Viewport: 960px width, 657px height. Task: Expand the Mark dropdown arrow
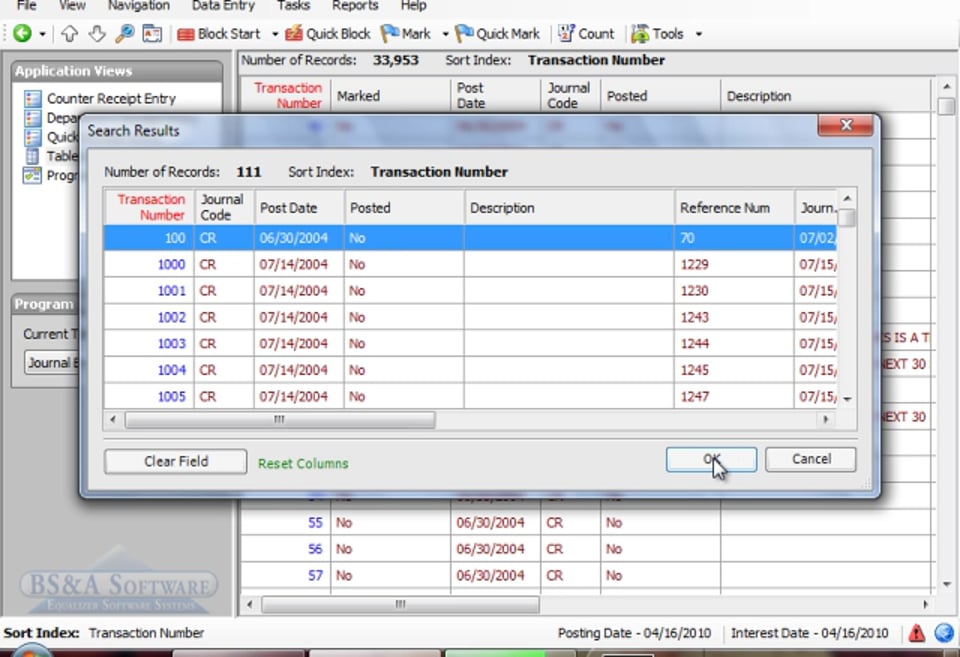tap(445, 34)
